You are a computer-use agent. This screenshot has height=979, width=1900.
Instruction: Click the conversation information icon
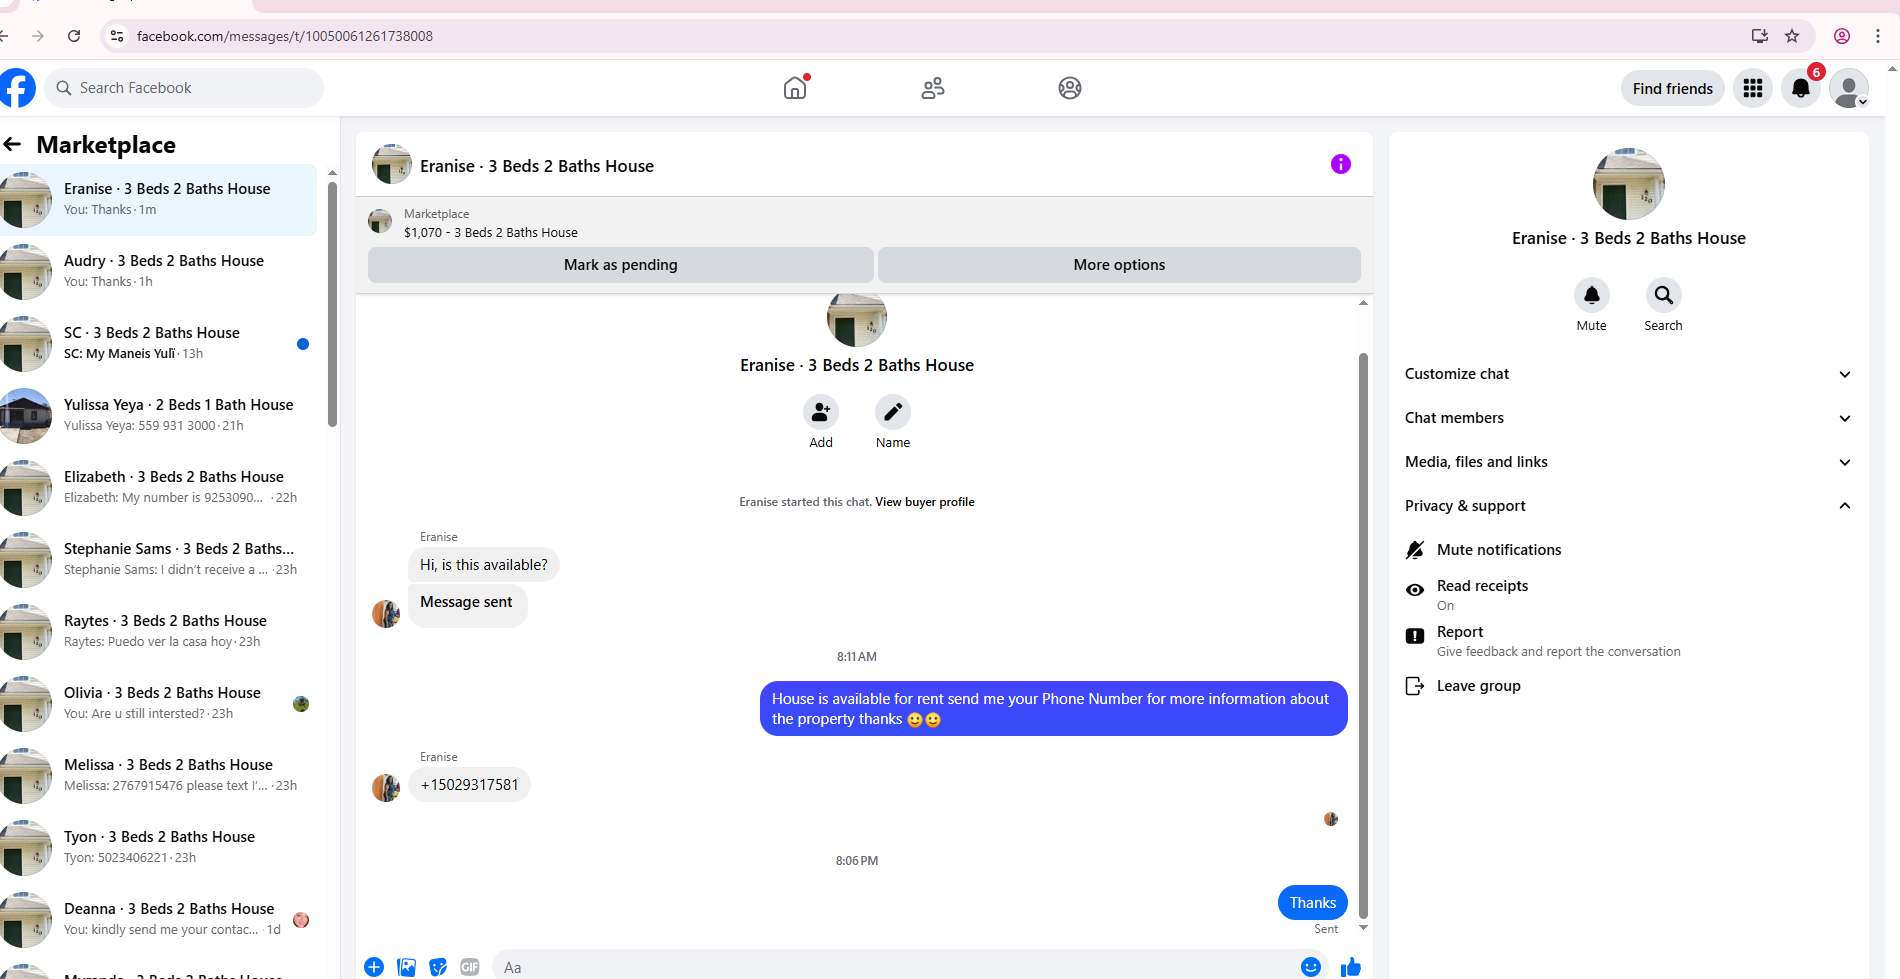pos(1341,164)
